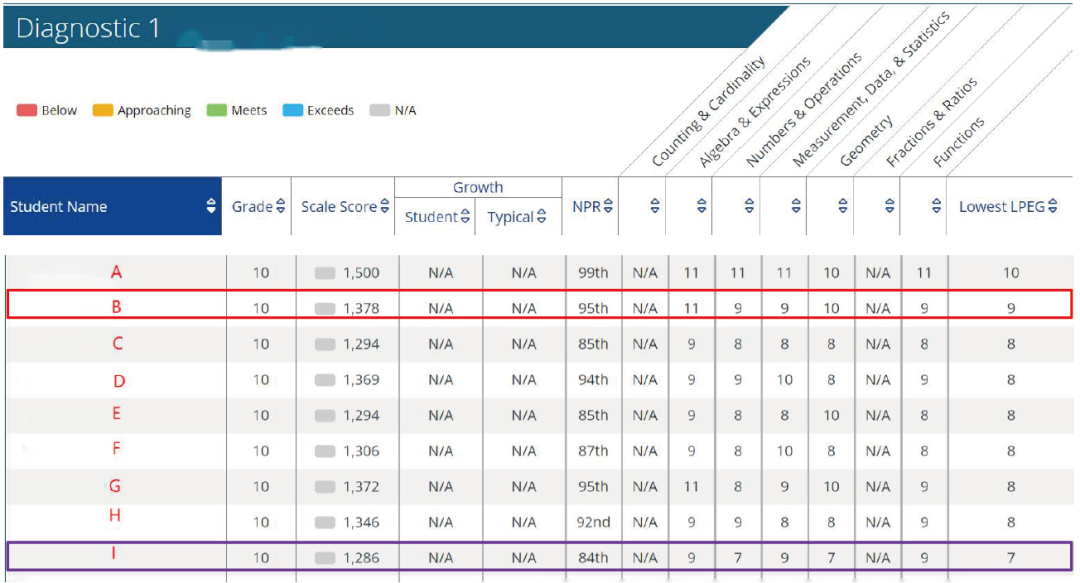Image resolution: width=1080 pixels, height=583 pixels.
Task: Sort by Numbers & Operations column arrows
Action: [749, 207]
